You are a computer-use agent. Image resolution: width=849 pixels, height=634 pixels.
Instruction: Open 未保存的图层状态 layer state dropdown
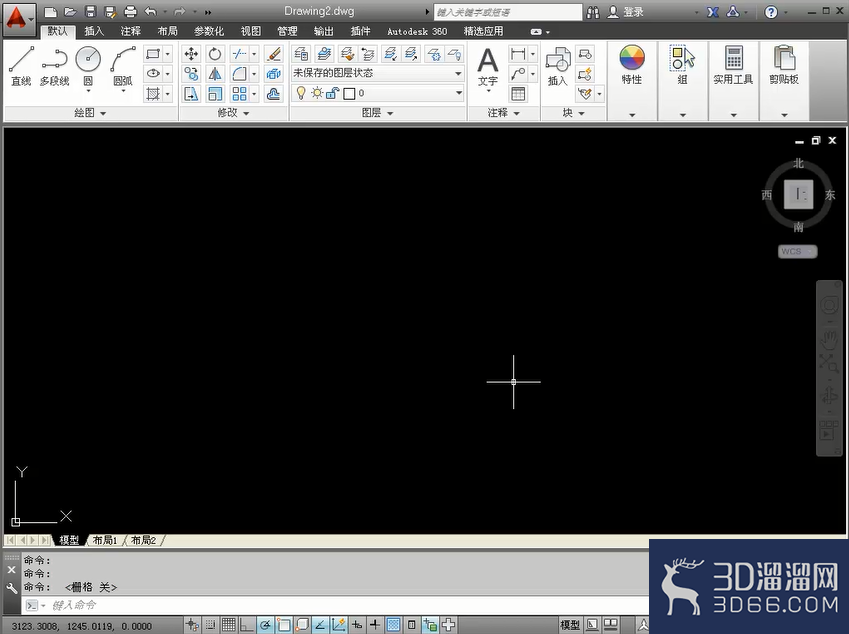377,73
